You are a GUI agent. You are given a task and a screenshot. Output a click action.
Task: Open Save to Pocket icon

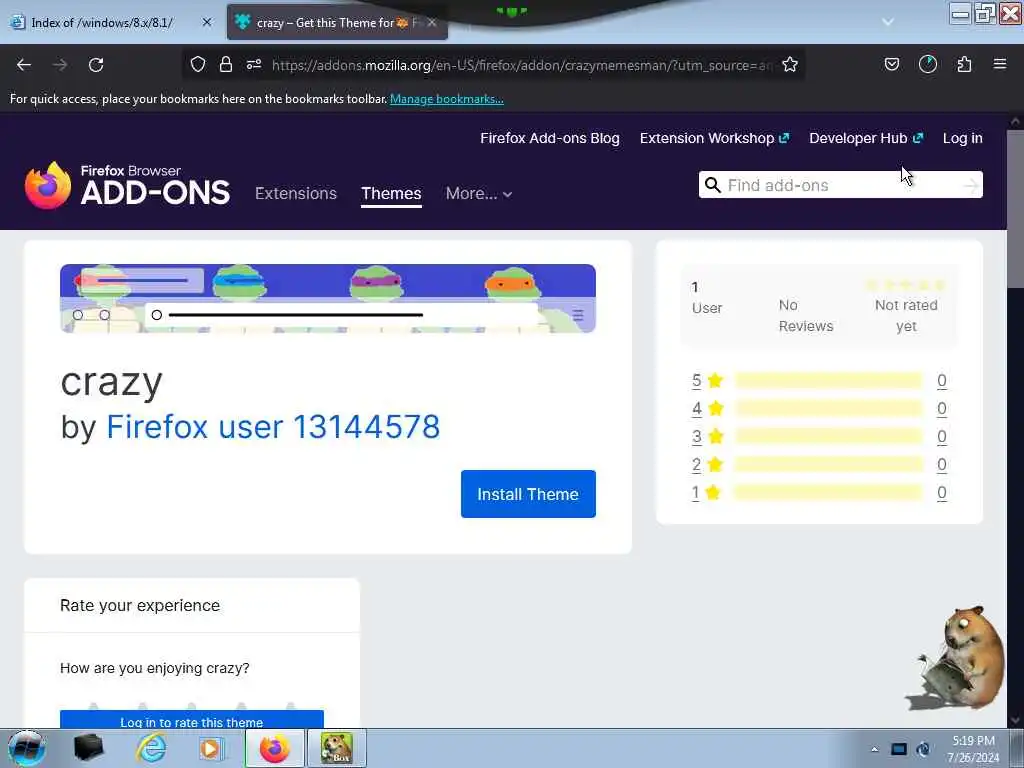point(892,64)
